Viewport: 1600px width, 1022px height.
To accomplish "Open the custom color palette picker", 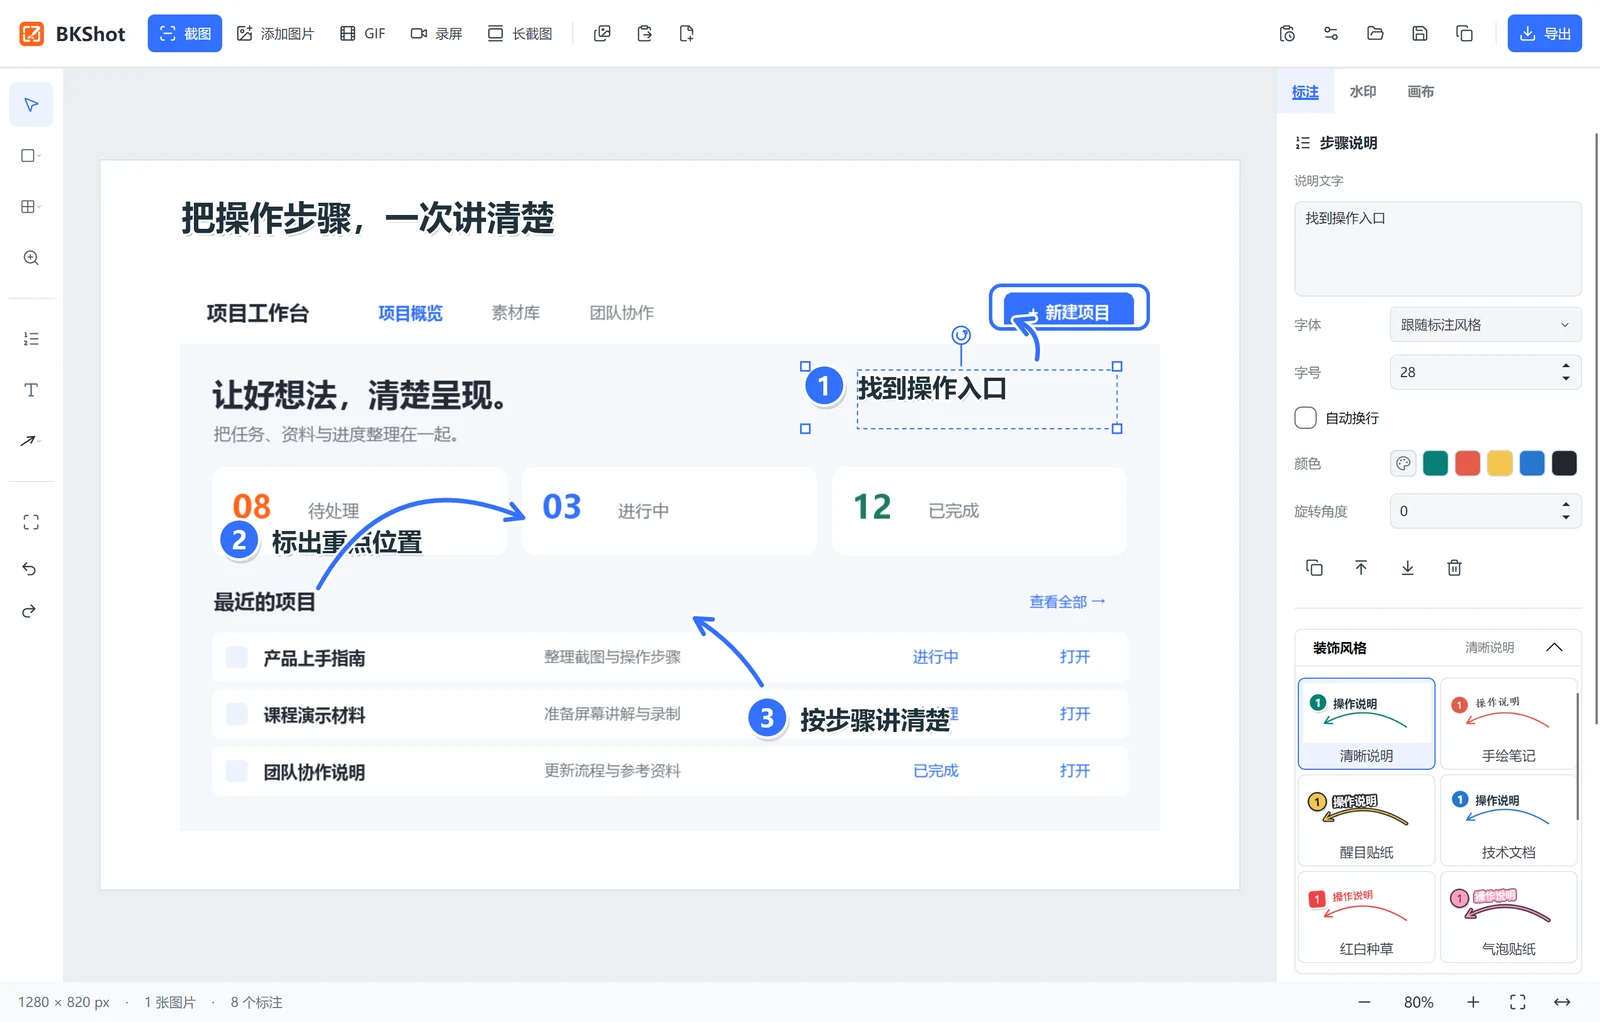I will pos(1403,463).
